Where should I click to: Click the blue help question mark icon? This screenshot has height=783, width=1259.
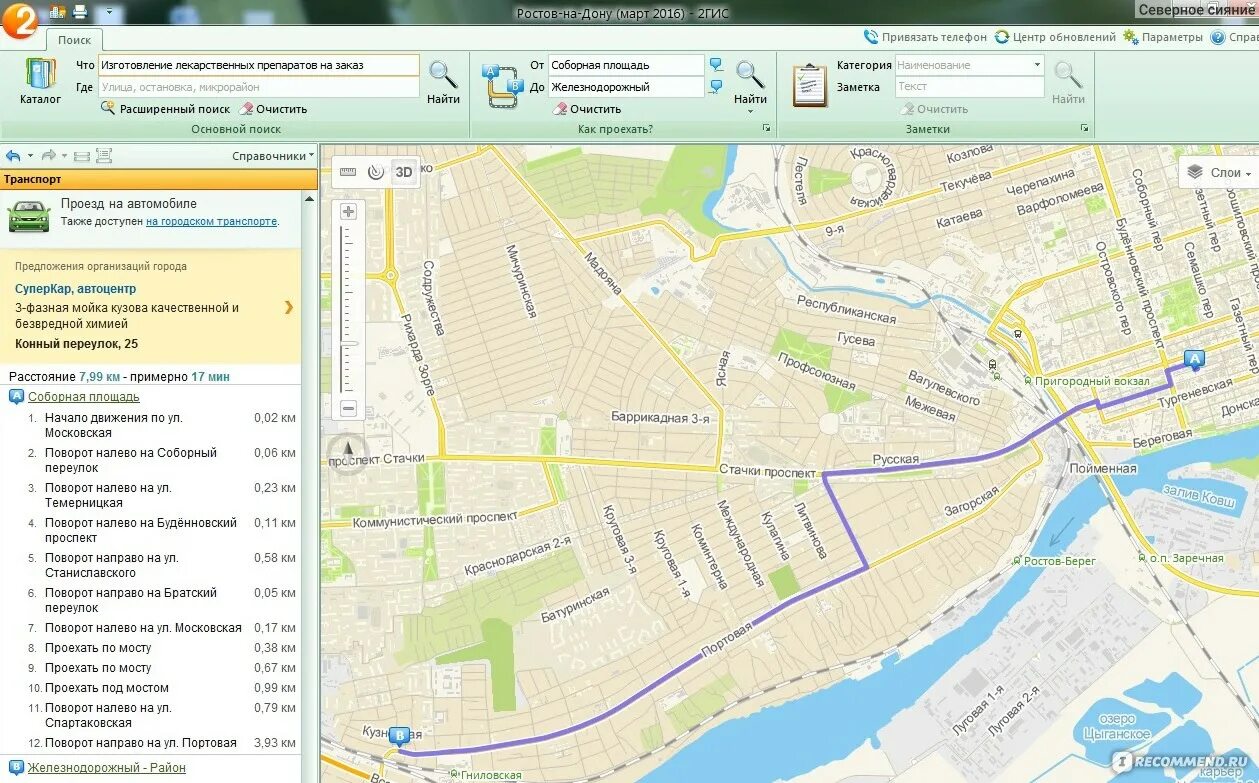(1217, 37)
